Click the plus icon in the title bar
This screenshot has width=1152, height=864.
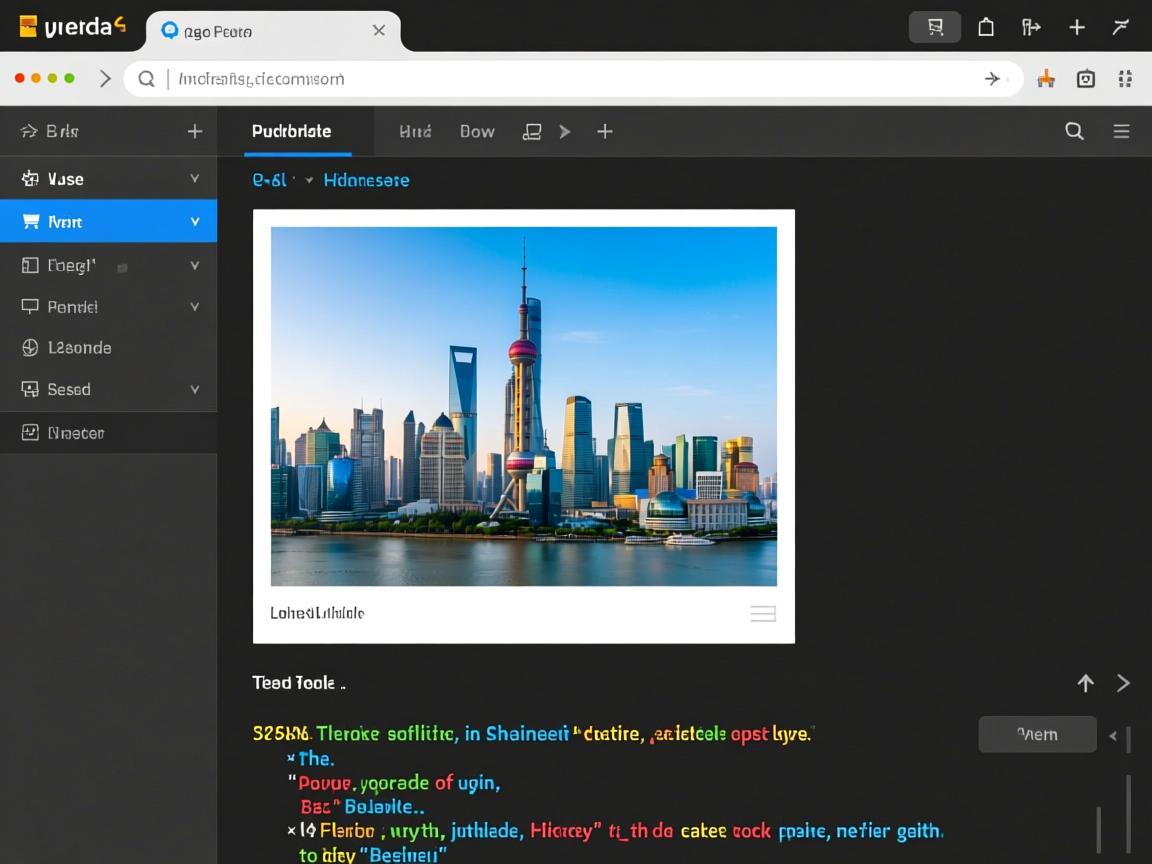coord(1077,28)
